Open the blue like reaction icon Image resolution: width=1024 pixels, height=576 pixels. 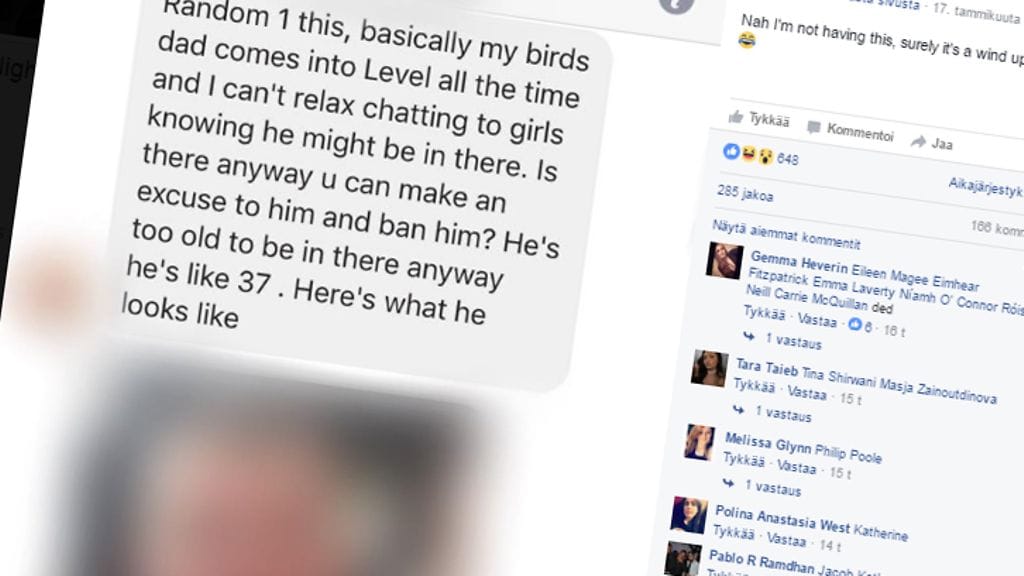pyautogui.click(x=731, y=152)
